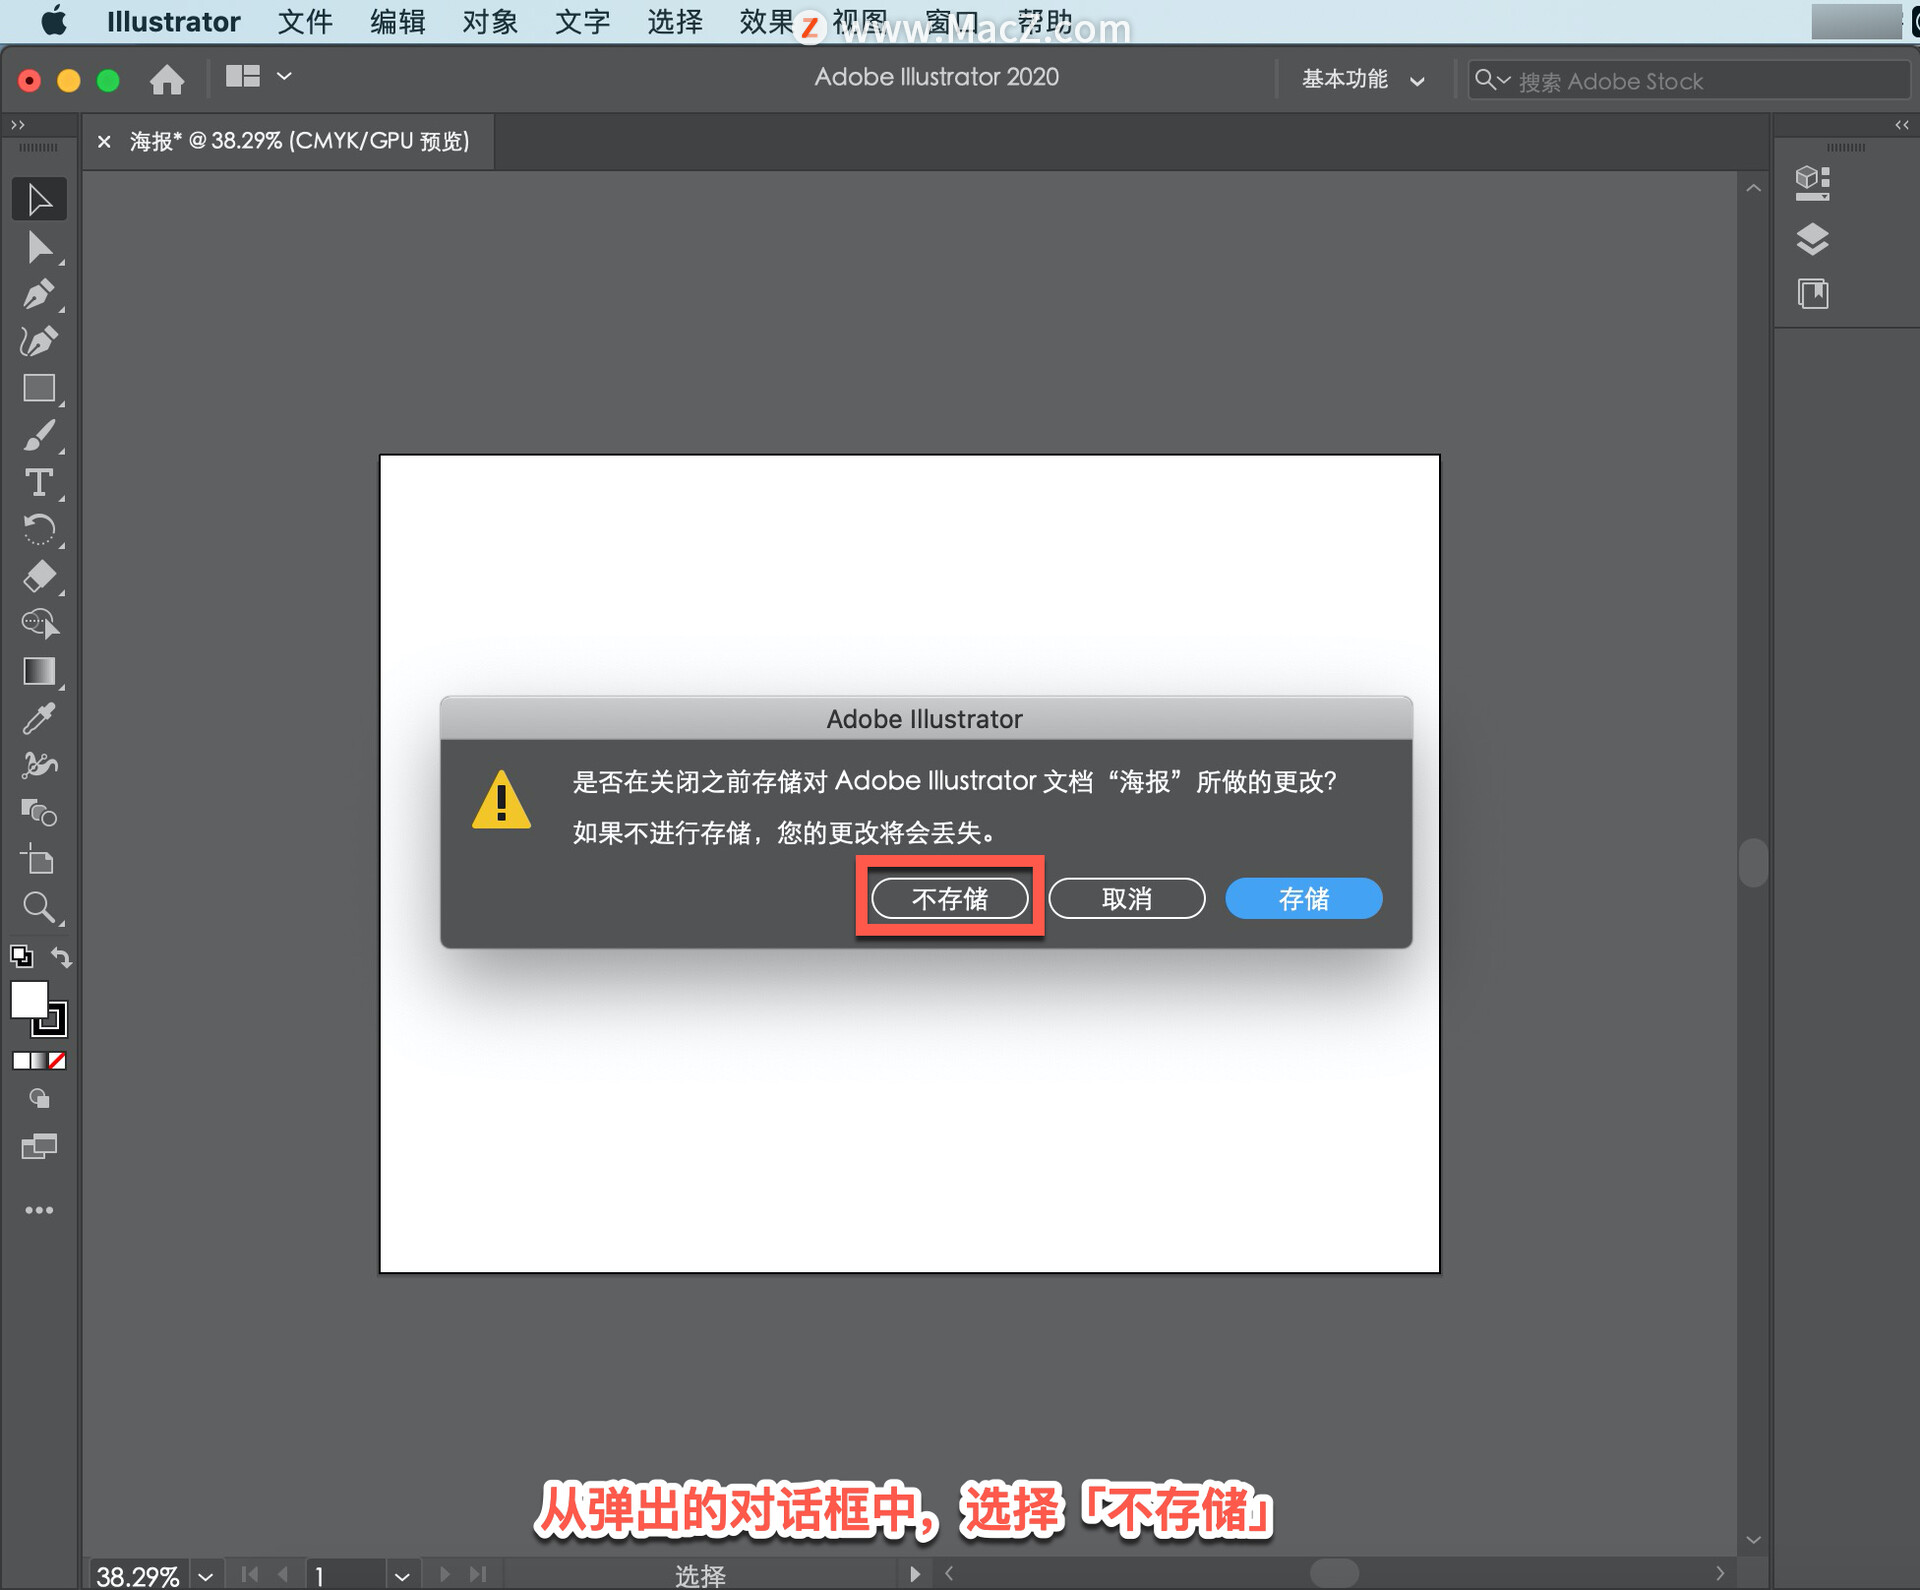Image resolution: width=1920 pixels, height=1590 pixels.
Task: Open the zoom level dropdown
Action: pos(206,1576)
